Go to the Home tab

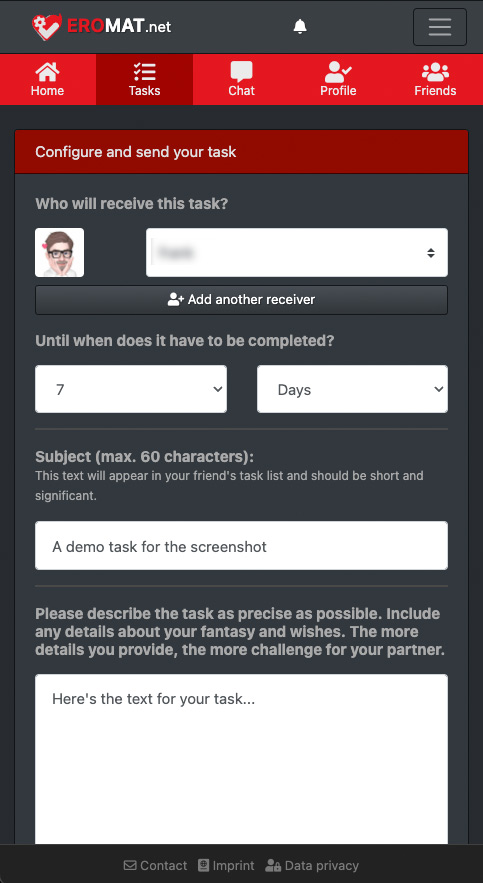point(47,79)
